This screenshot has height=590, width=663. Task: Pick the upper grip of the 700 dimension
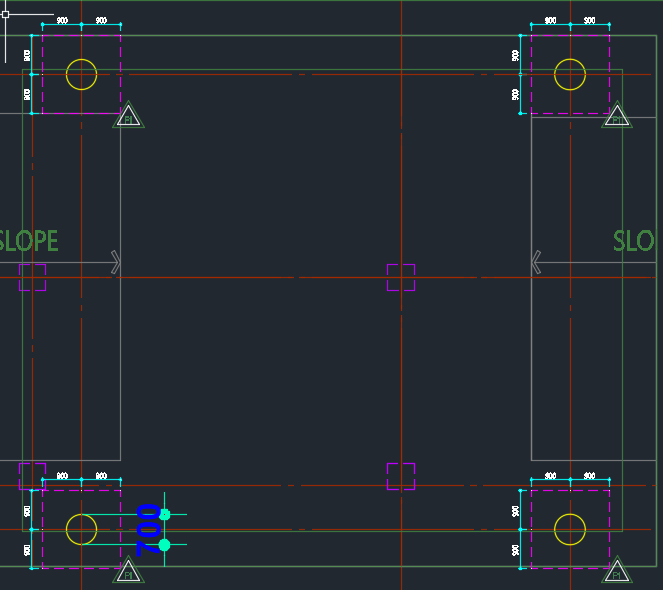(164, 515)
